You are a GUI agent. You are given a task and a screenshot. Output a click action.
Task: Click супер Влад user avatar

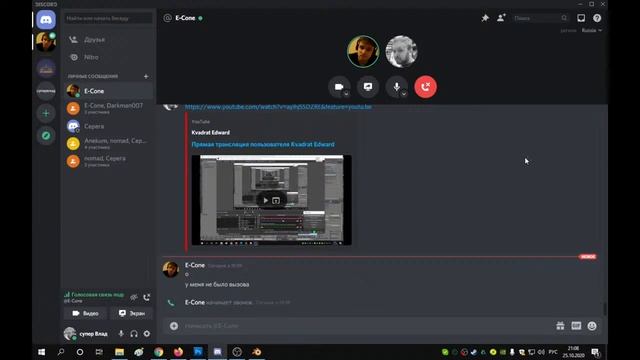click(x=70, y=333)
